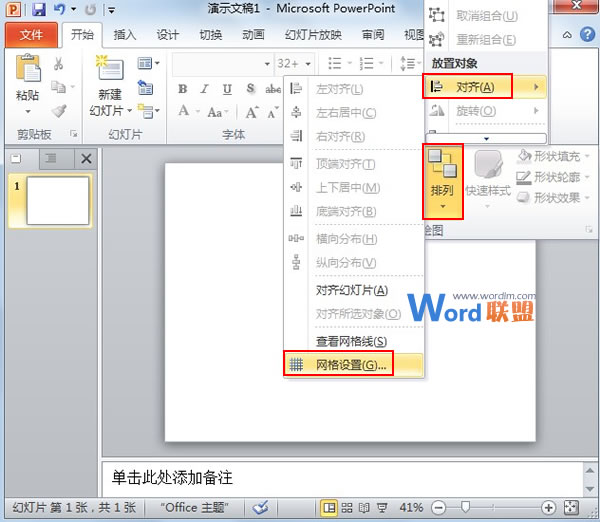Expand the Customize Quick Access Toolbar arrow
The image size is (600, 522).
[x=111, y=10]
